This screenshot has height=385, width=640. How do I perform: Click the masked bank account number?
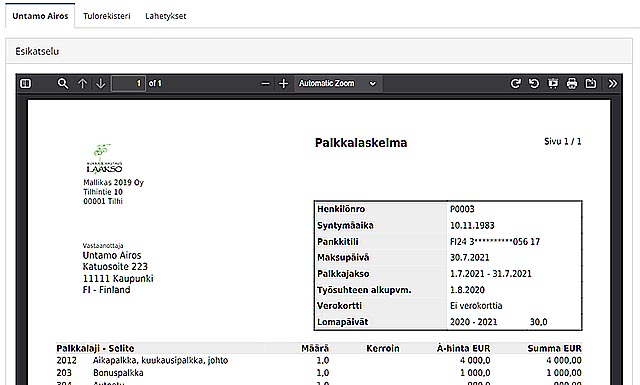coord(495,242)
